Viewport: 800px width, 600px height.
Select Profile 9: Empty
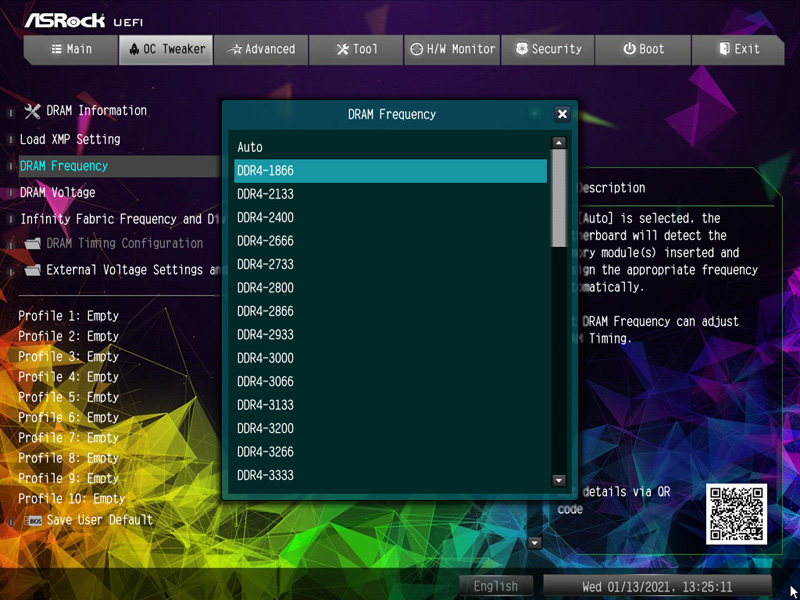(68, 479)
